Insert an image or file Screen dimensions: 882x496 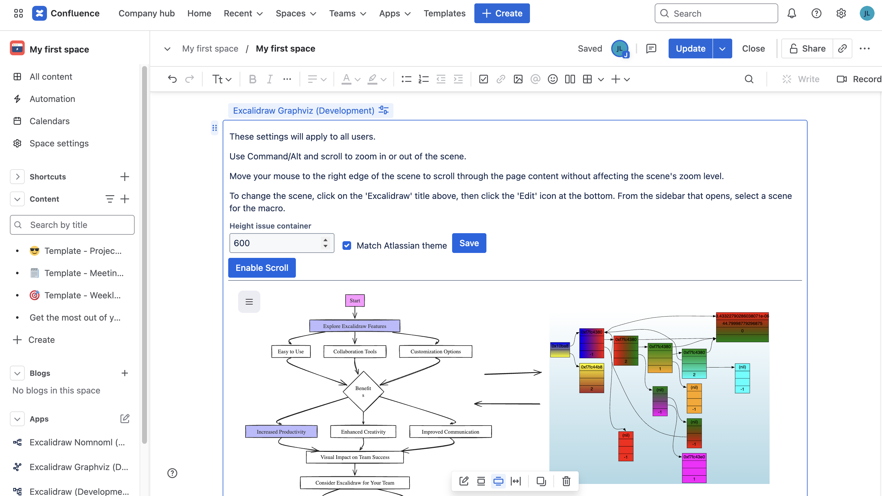518,79
